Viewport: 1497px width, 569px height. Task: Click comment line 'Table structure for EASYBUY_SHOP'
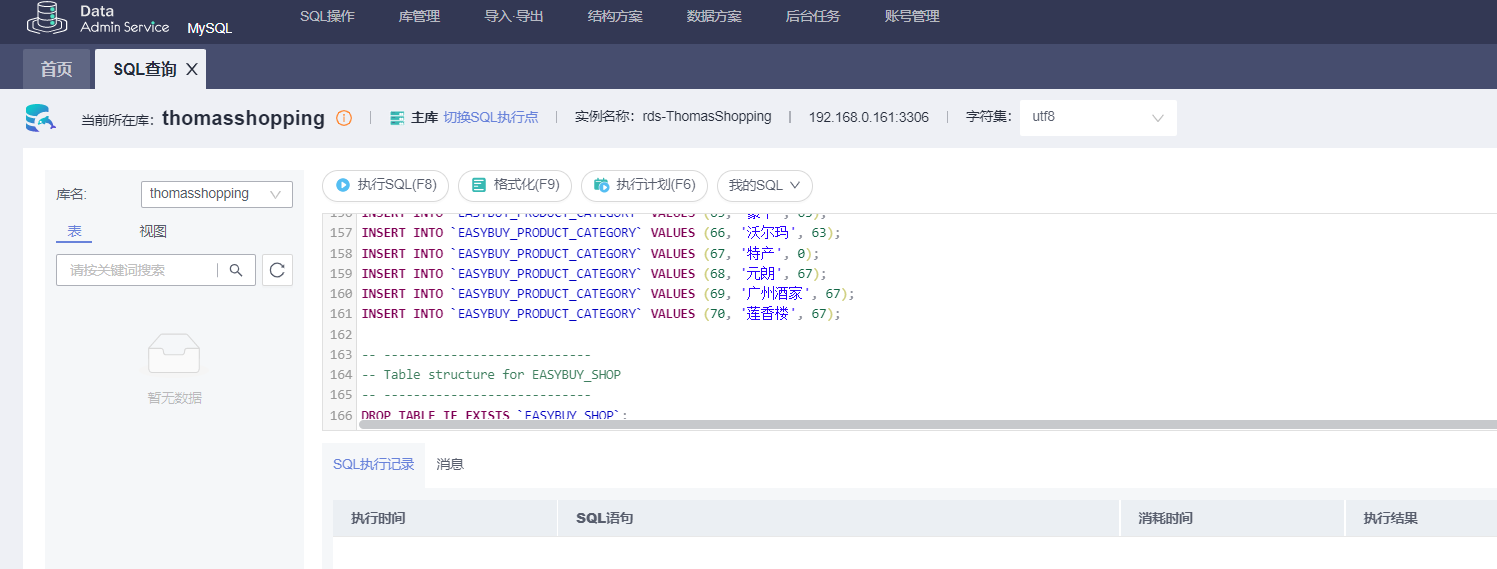click(x=491, y=375)
